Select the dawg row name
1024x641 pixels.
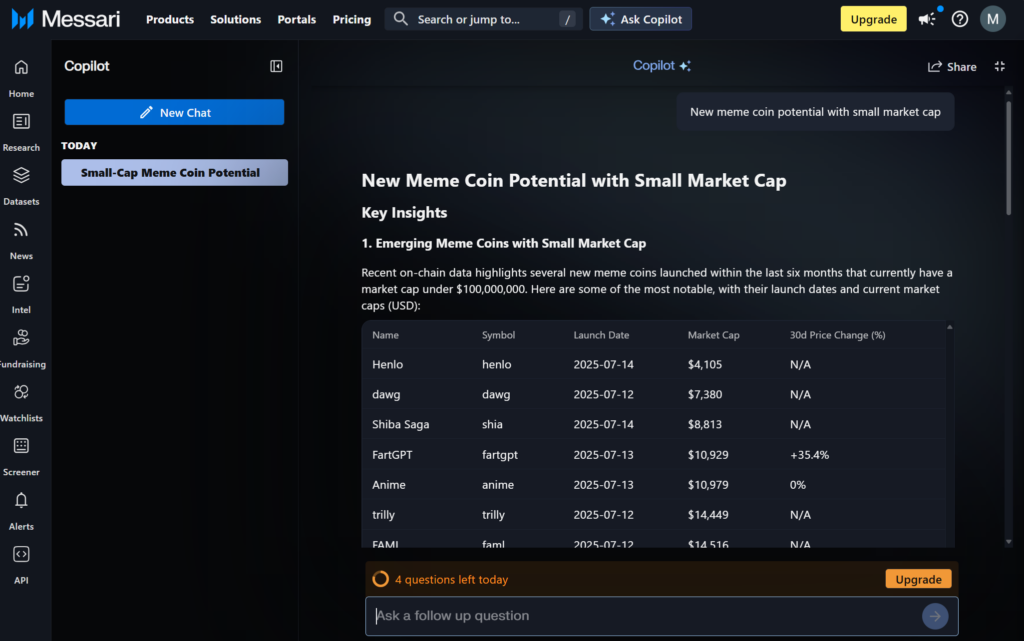pos(386,394)
